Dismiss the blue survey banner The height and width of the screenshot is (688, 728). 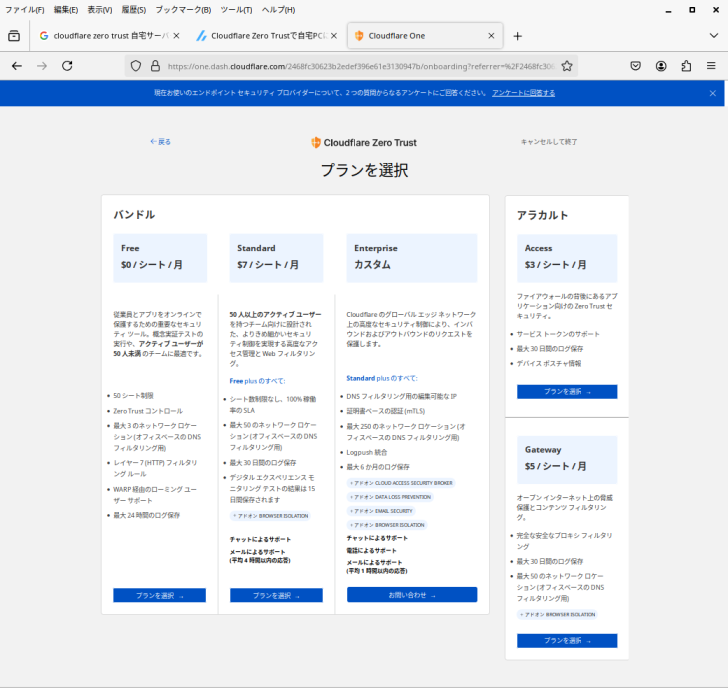713,93
